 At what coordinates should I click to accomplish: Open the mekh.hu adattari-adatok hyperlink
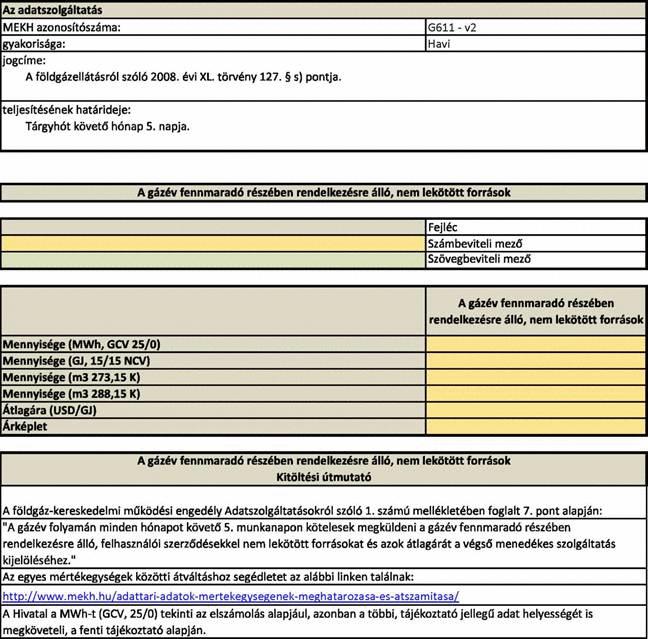(x=231, y=596)
